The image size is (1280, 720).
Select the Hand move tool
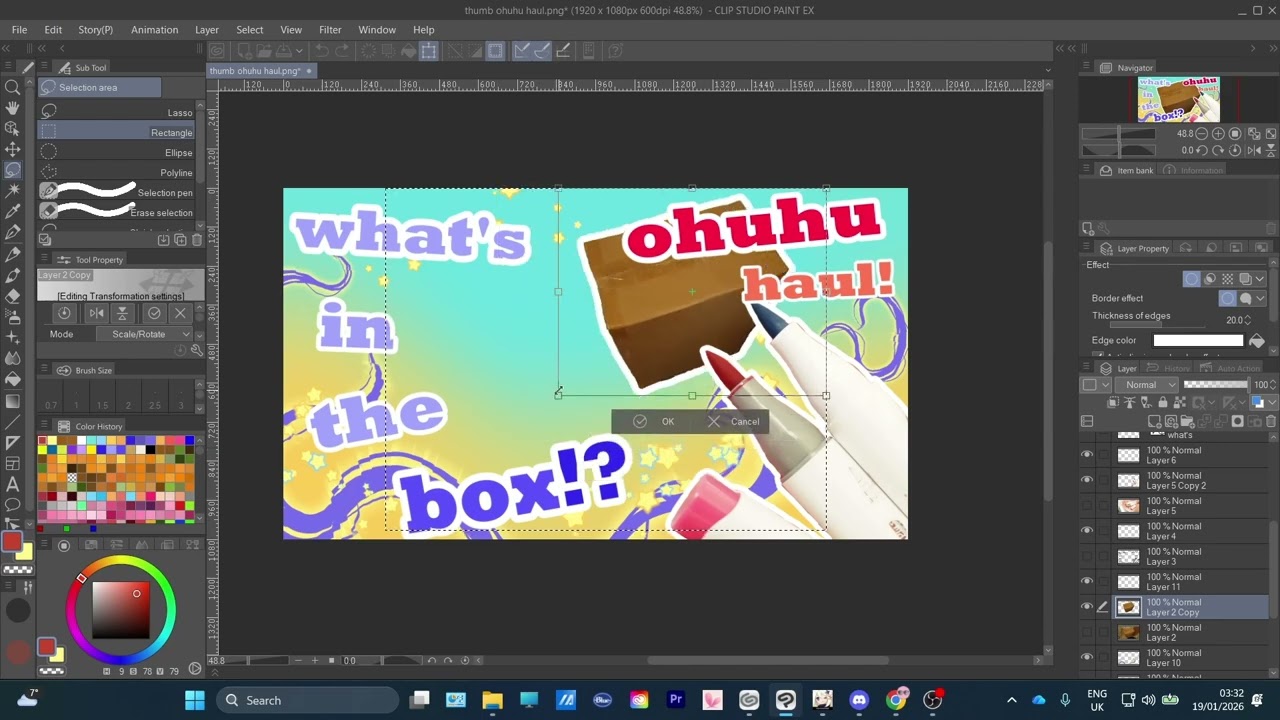tap(13, 108)
